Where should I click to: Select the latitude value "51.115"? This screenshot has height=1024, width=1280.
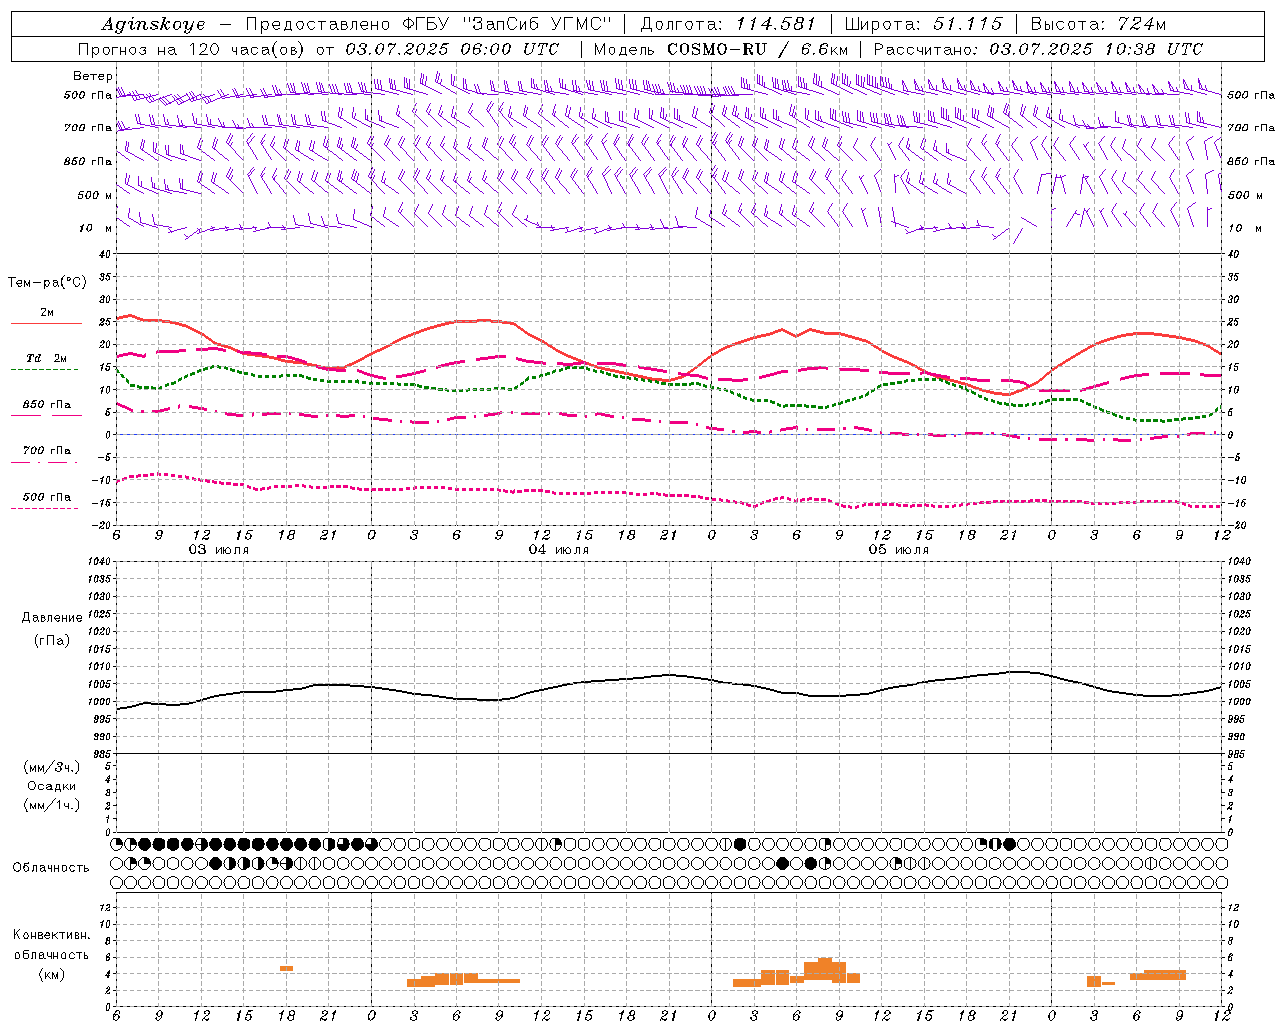tap(967, 24)
